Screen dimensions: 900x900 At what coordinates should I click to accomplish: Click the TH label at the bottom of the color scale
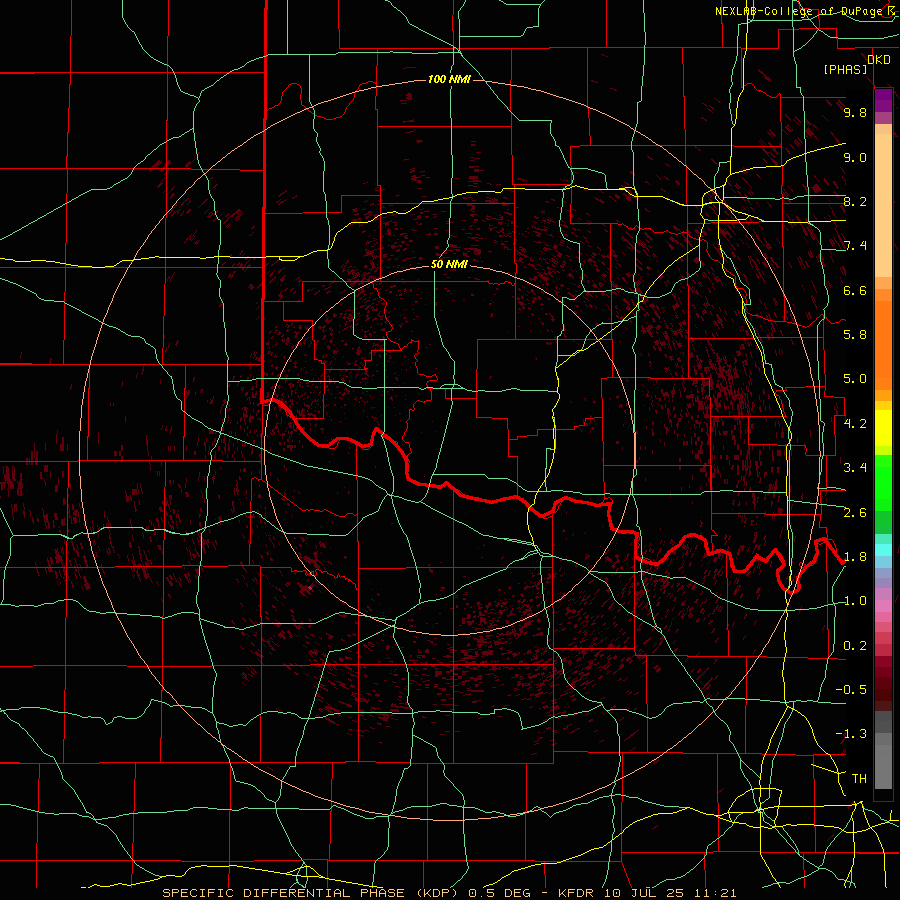click(x=859, y=779)
